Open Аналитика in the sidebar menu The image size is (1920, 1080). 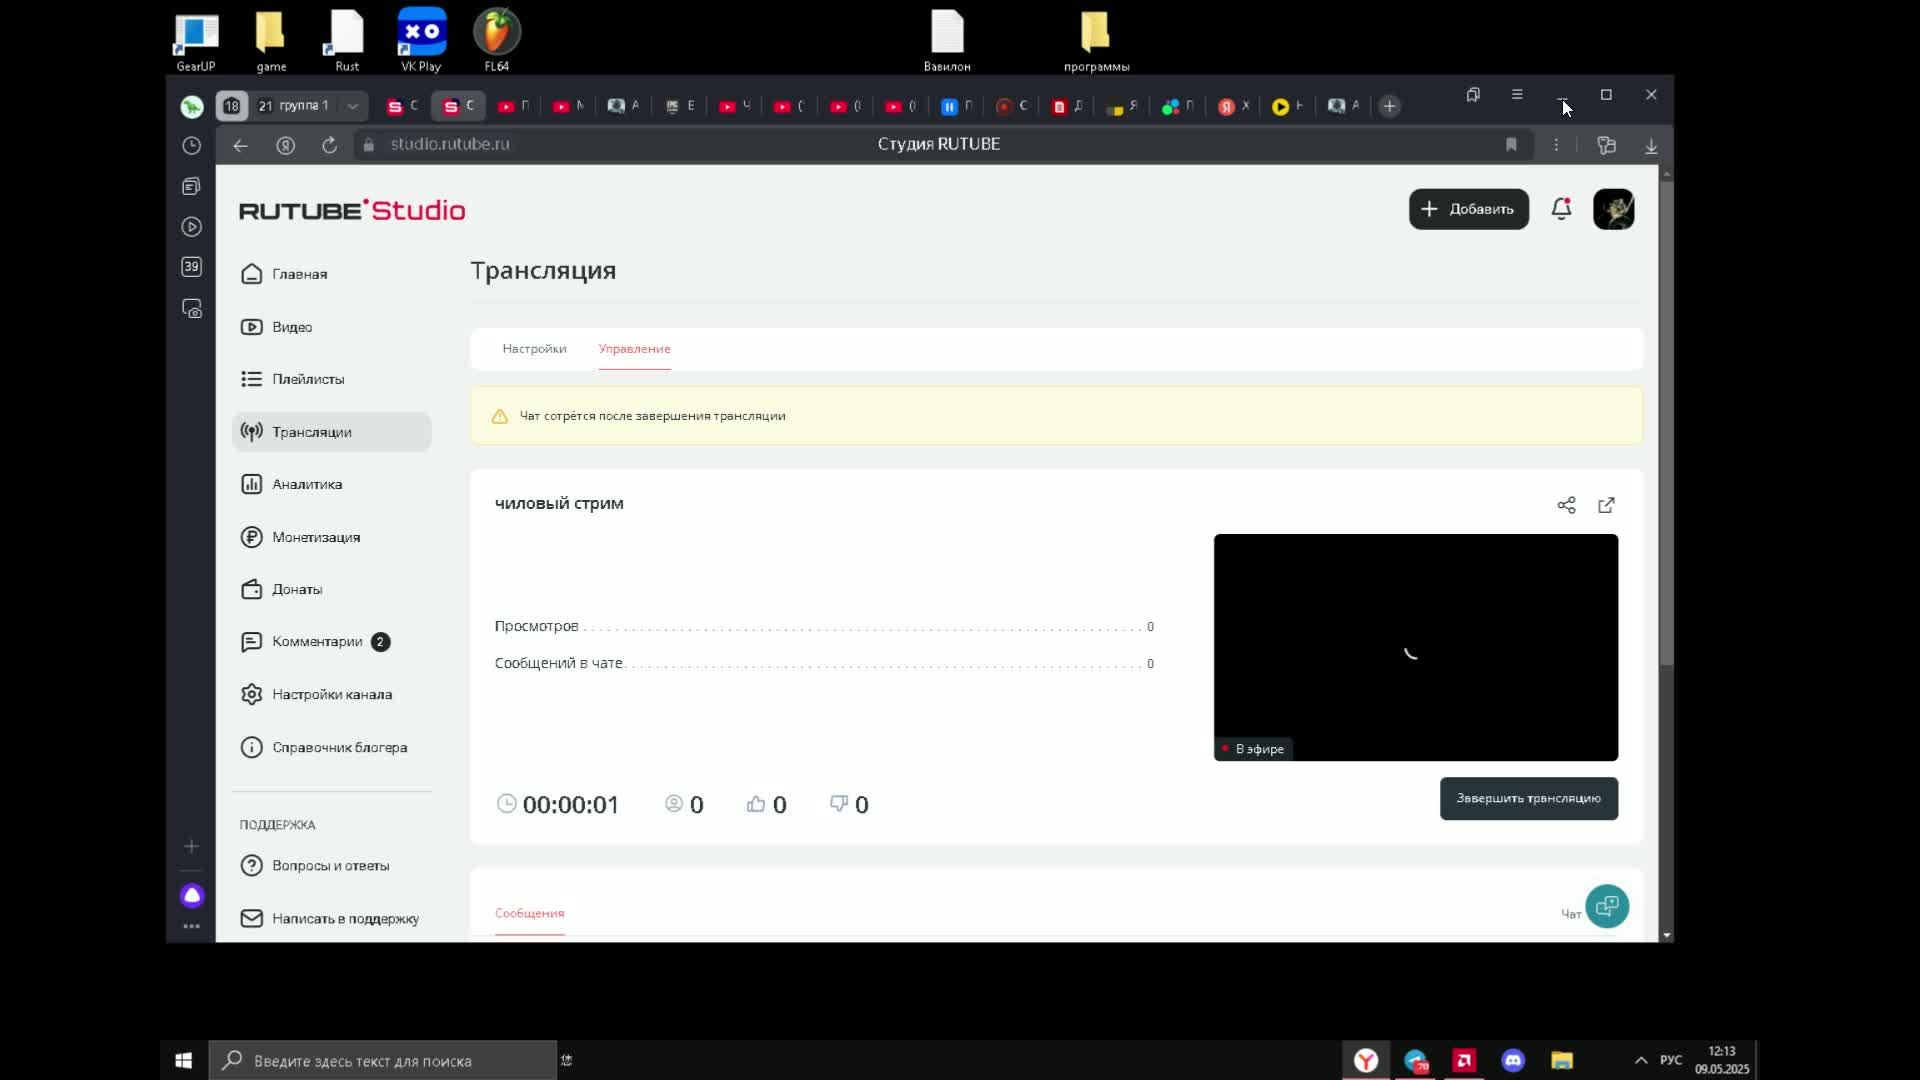tap(307, 484)
